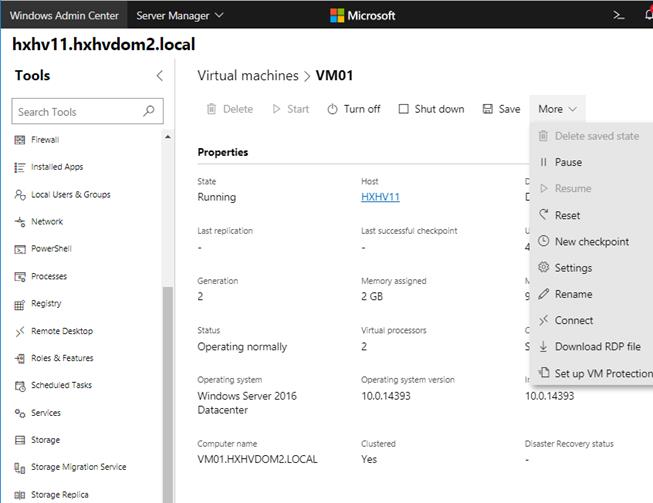Click the tools list scroll-up arrow
Image resolution: width=653 pixels, height=503 pixels.
point(167,137)
